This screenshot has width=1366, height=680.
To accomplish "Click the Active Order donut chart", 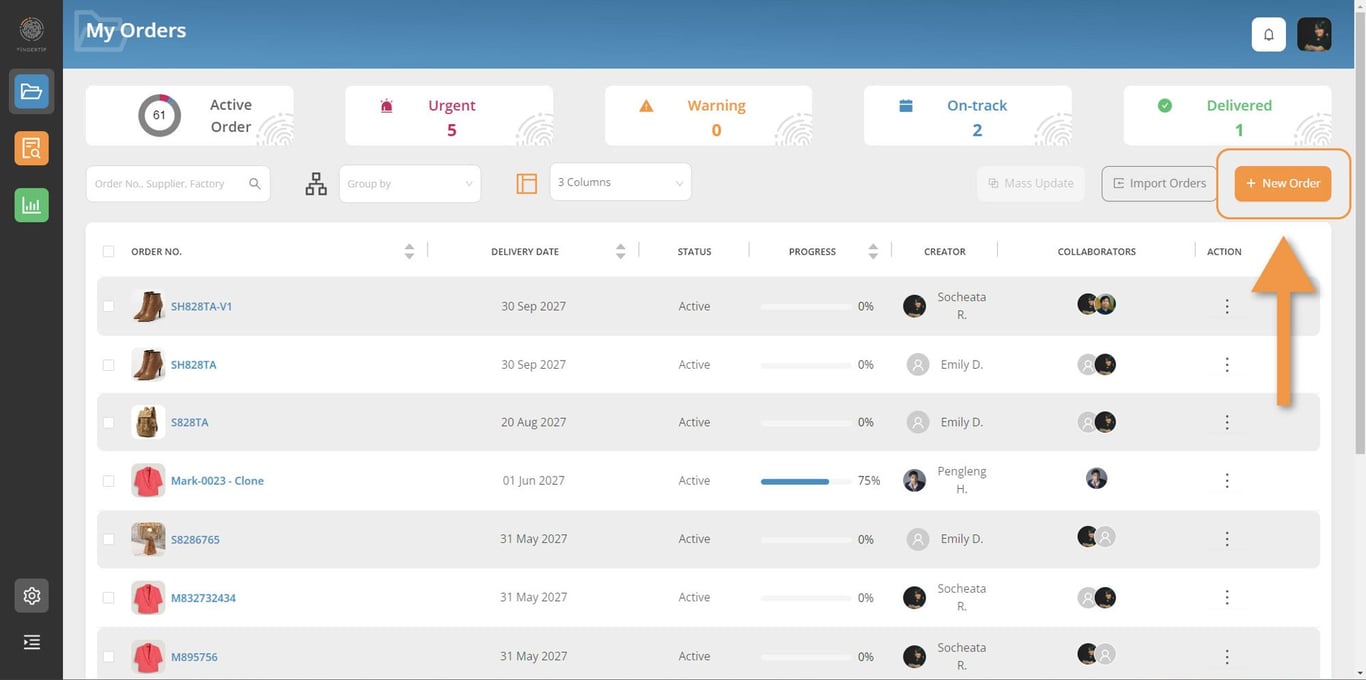I will pos(159,116).
